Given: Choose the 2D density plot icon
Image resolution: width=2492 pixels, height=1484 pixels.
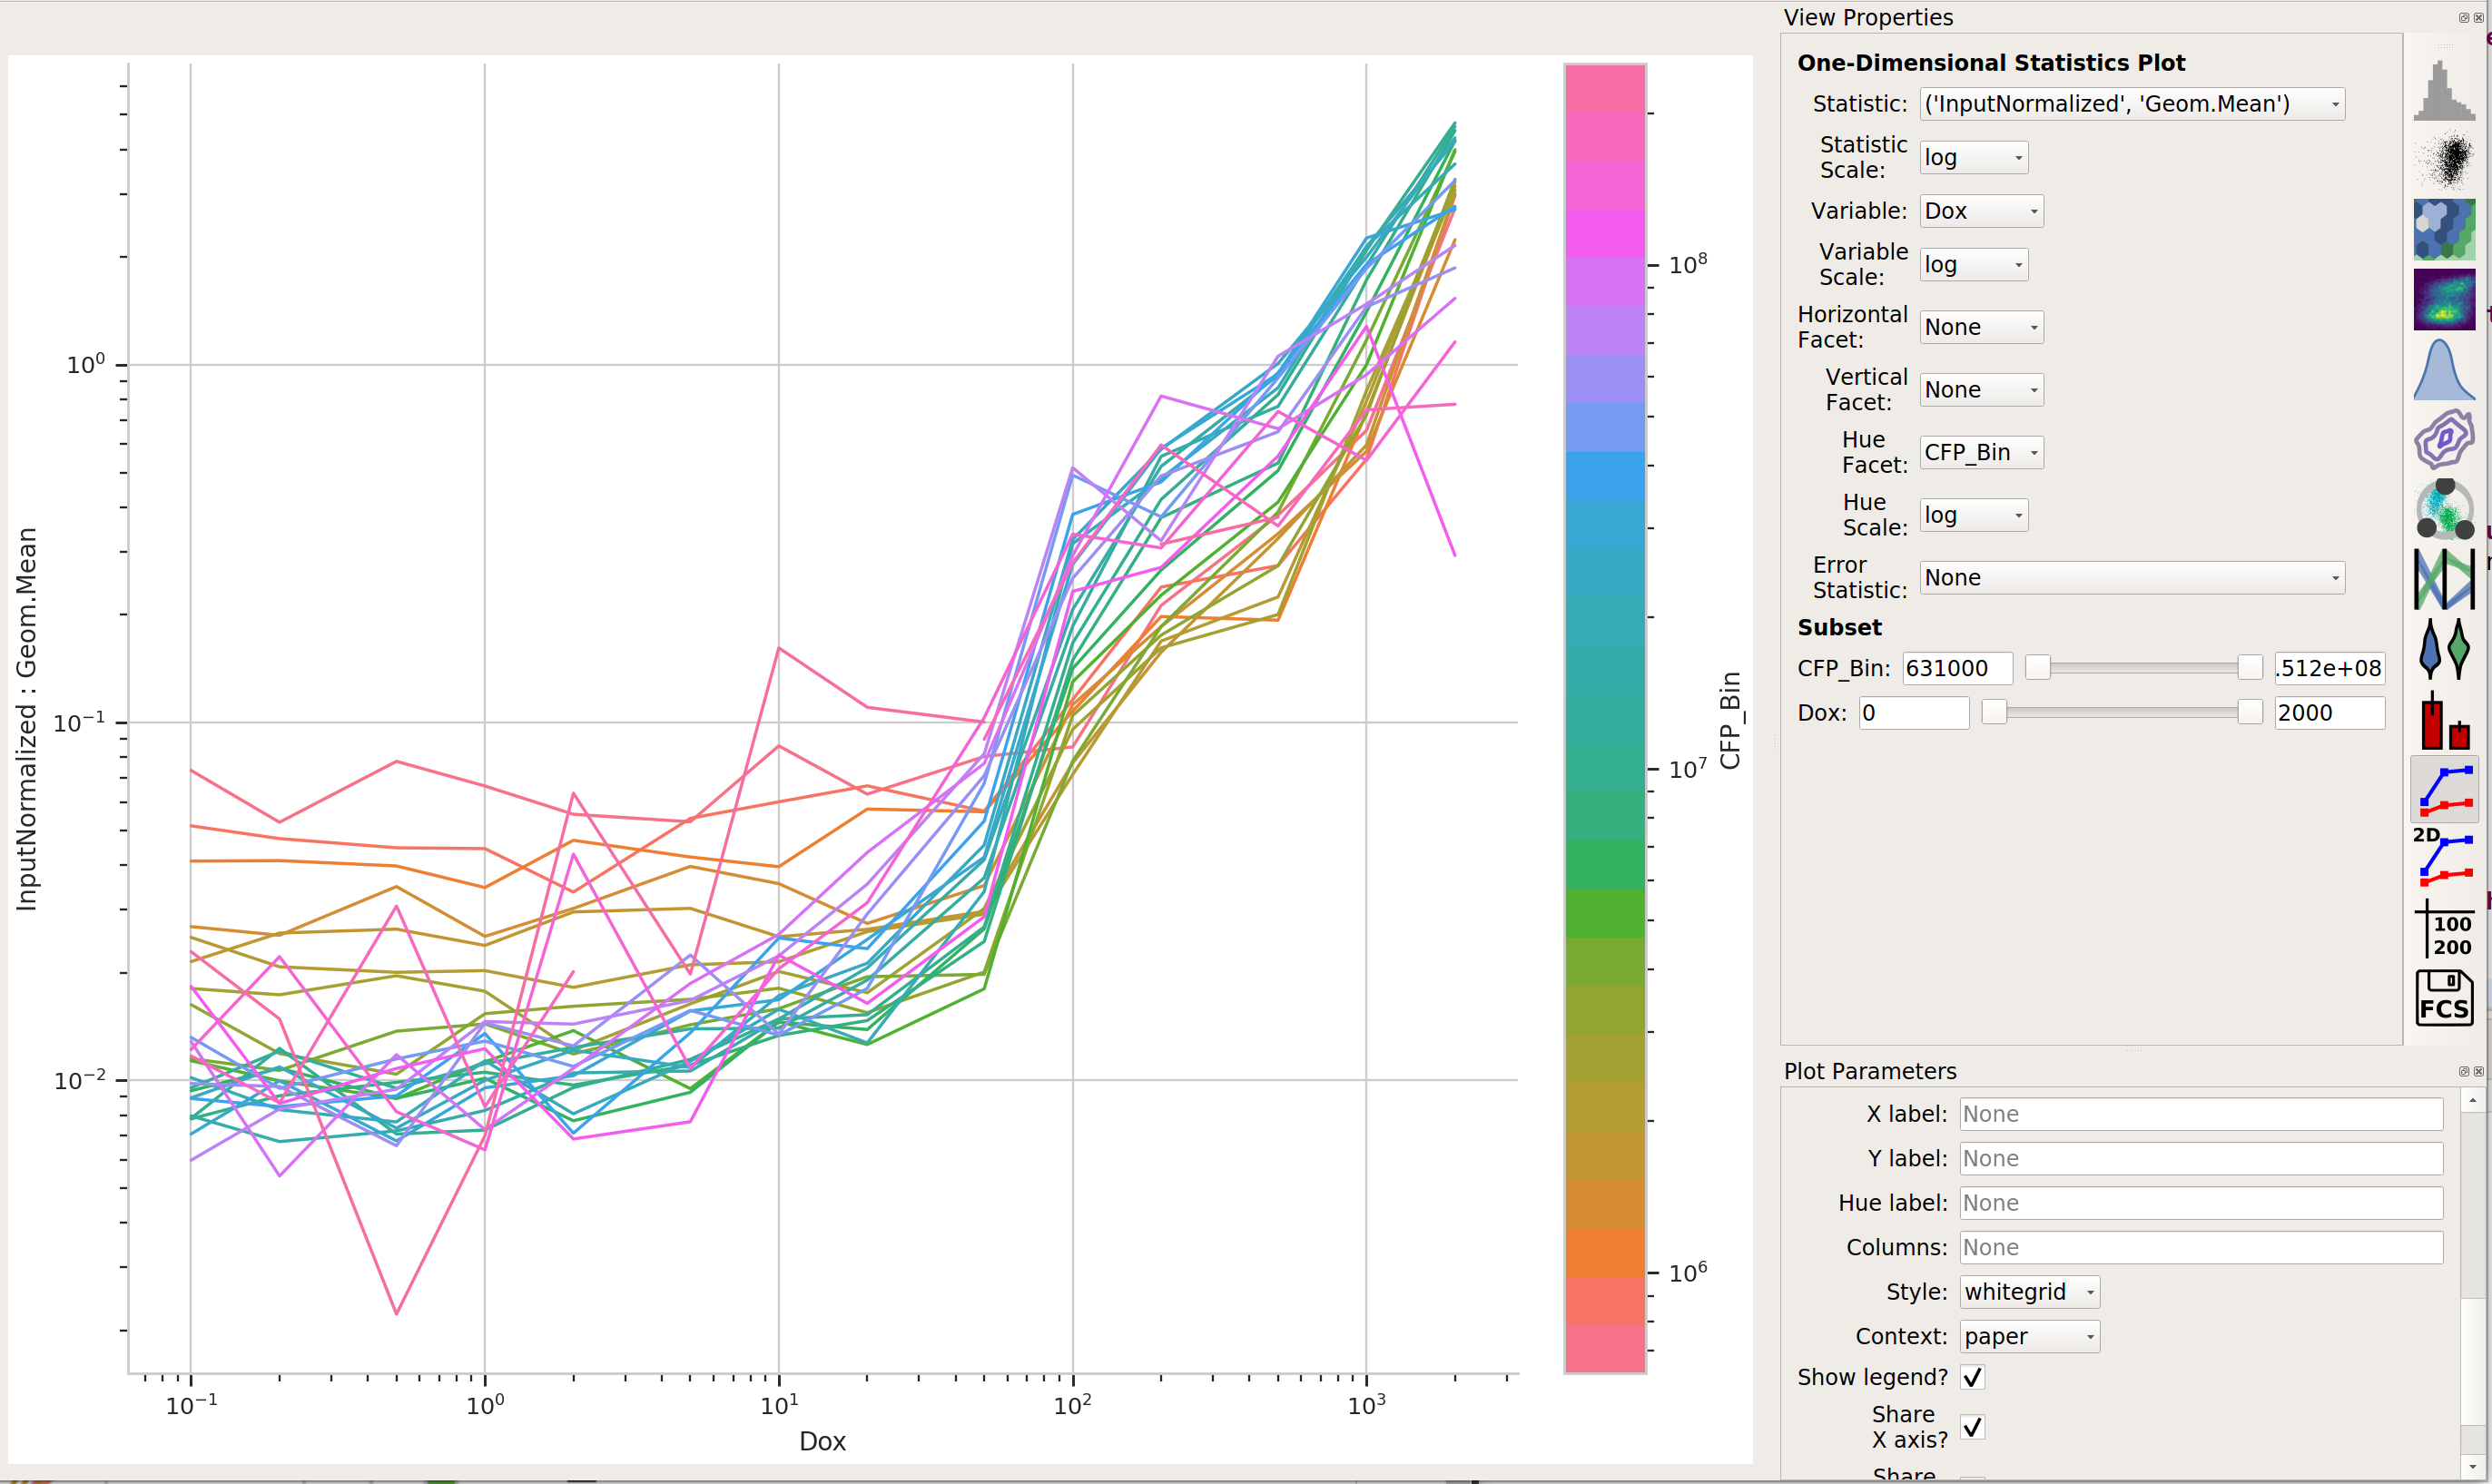Looking at the screenshot, I should click(x=2444, y=299).
